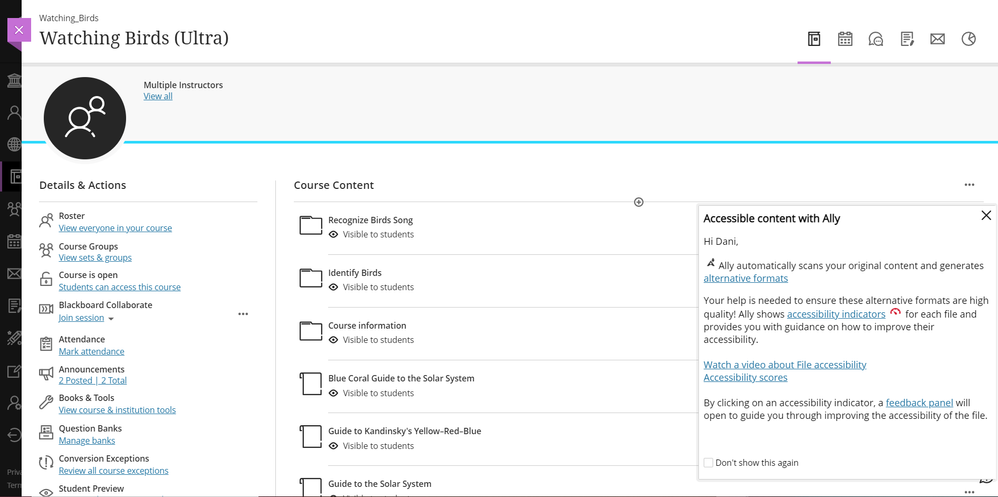Image resolution: width=998 pixels, height=497 pixels.
Task: Click the red accessibility gauge indicator icon
Action: pyautogui.click(x=896, y=312)
